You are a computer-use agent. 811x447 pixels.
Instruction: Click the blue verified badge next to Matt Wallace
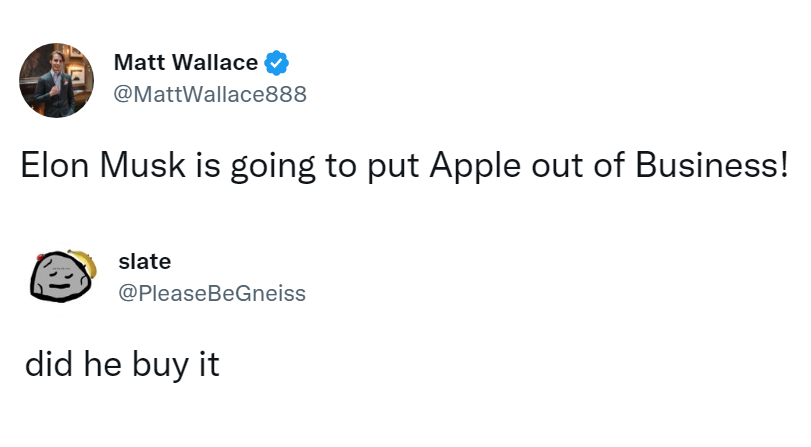pos(277,63)
